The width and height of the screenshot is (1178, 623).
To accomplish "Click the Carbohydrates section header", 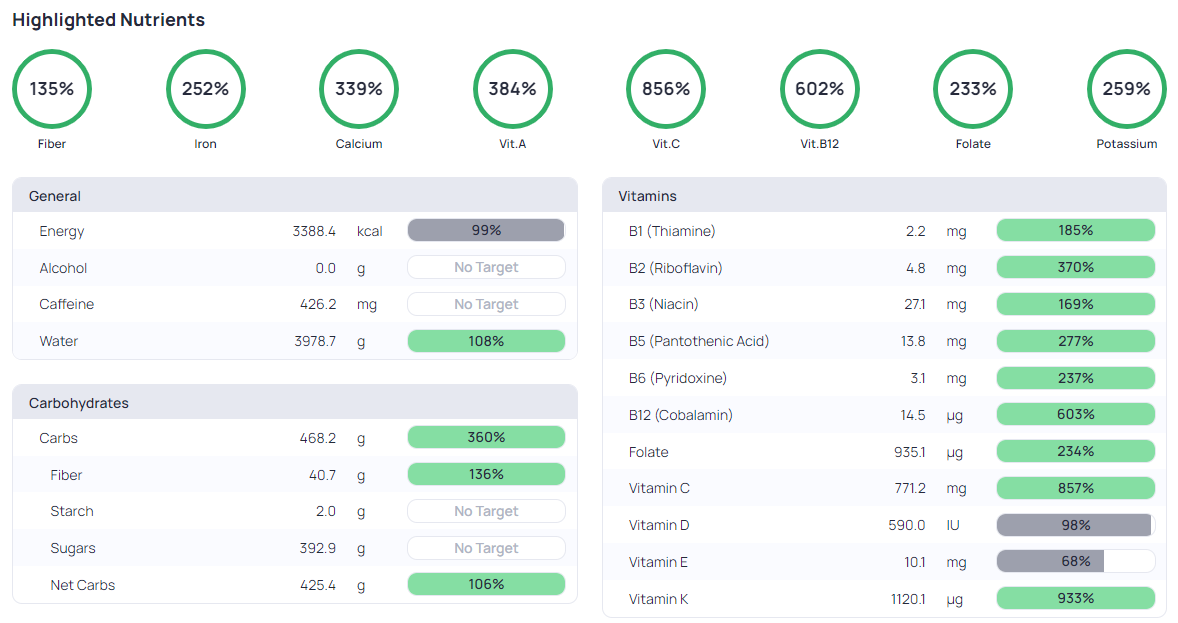I will coord(79,403).
